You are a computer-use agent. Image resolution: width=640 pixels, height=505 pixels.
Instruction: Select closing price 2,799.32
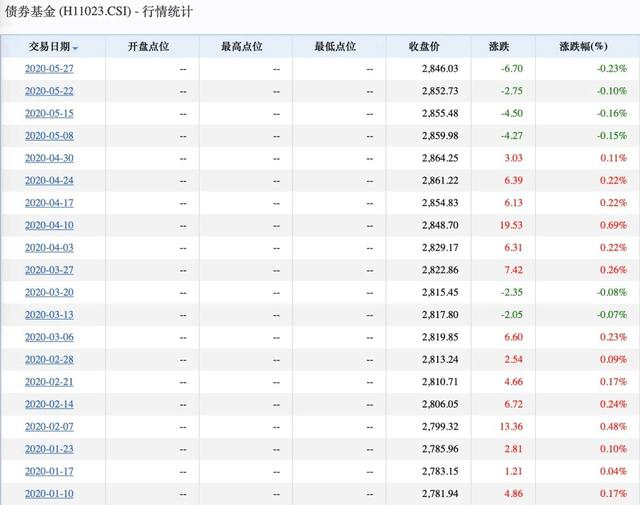pyautogui.click(x=440, y=427)
